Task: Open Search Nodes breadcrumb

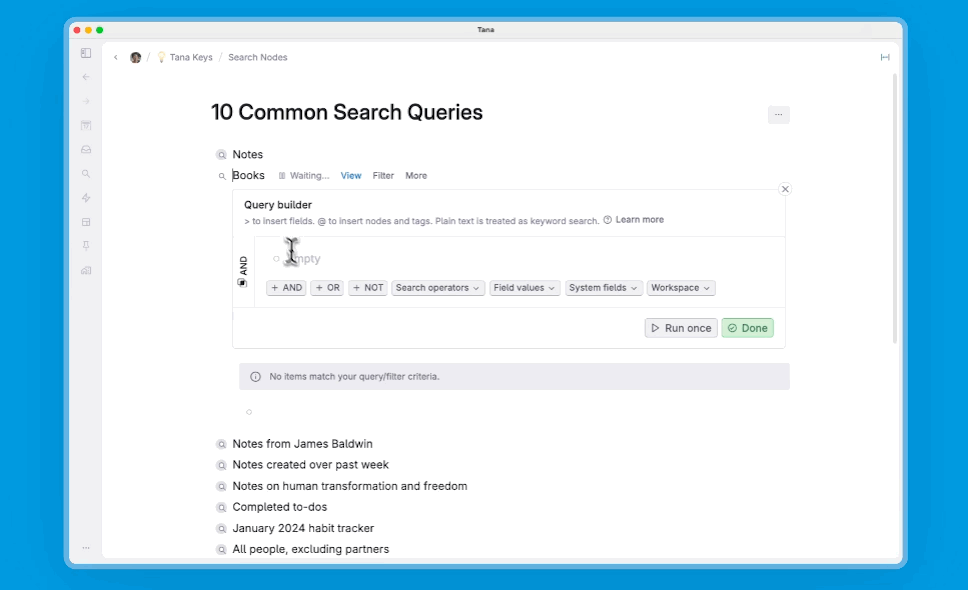Action: tap(257, 57)
